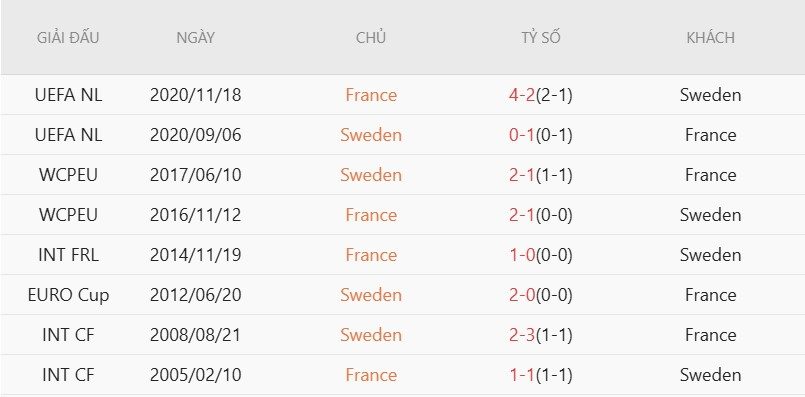Click away team Sweden in the 2020/11/18 row
The image size is (805, 397).
click(x=711, y=95)
